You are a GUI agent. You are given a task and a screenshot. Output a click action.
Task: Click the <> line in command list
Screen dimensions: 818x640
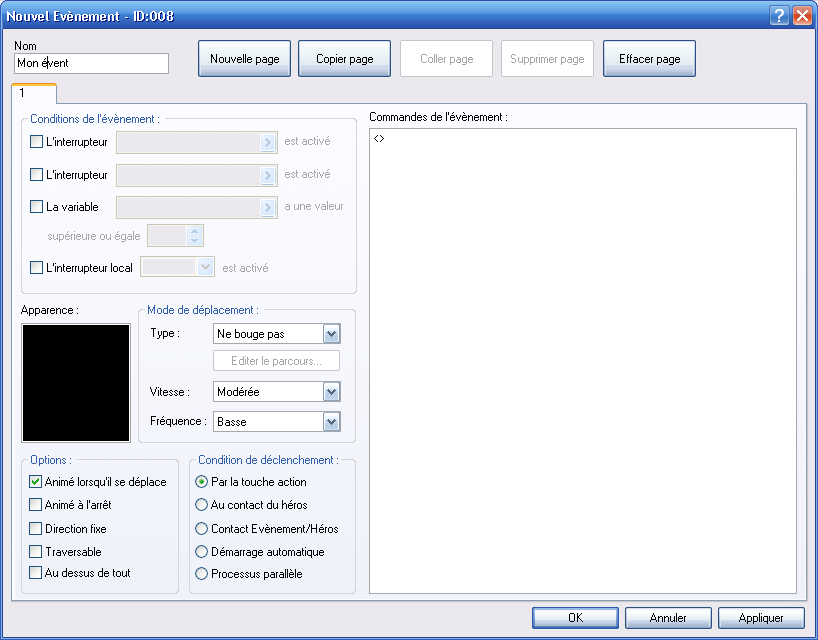pos(379,138)
